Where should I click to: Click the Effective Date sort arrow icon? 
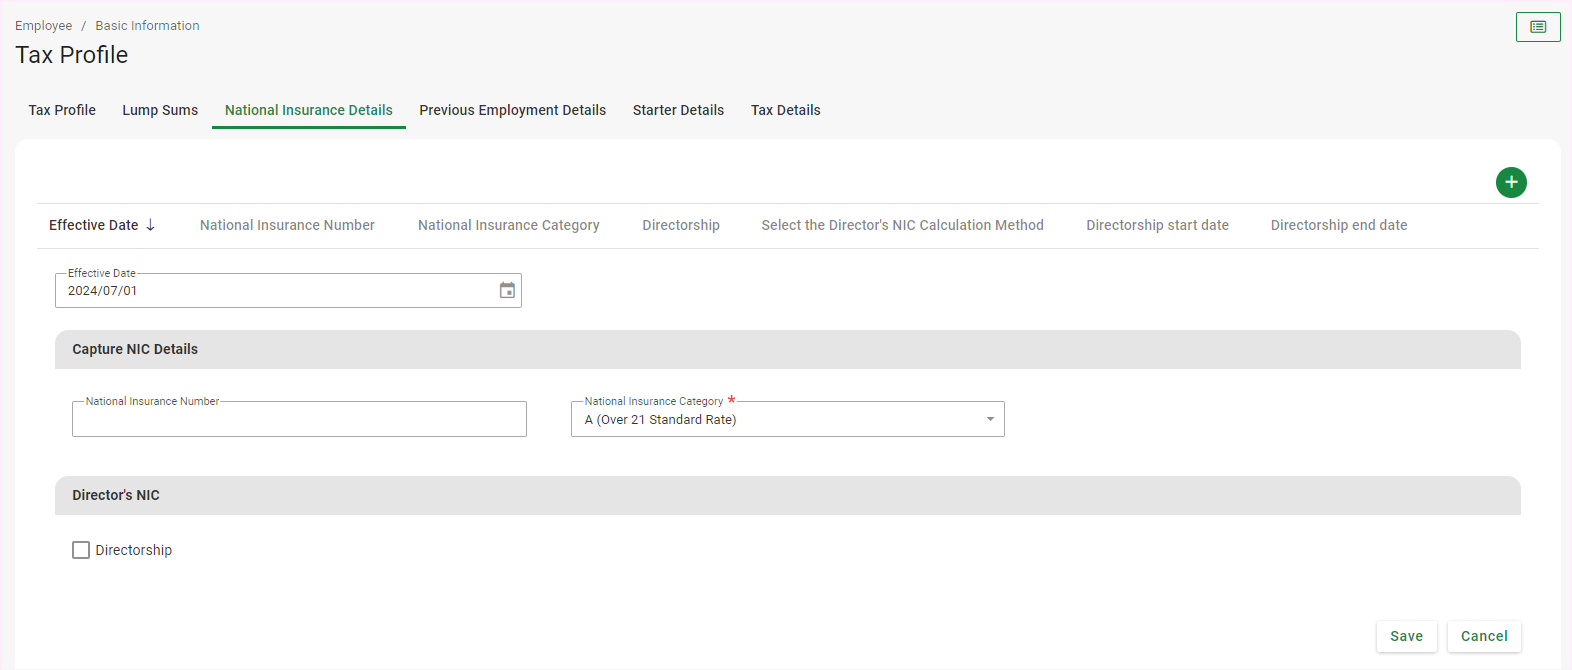[x=151, y=225]
